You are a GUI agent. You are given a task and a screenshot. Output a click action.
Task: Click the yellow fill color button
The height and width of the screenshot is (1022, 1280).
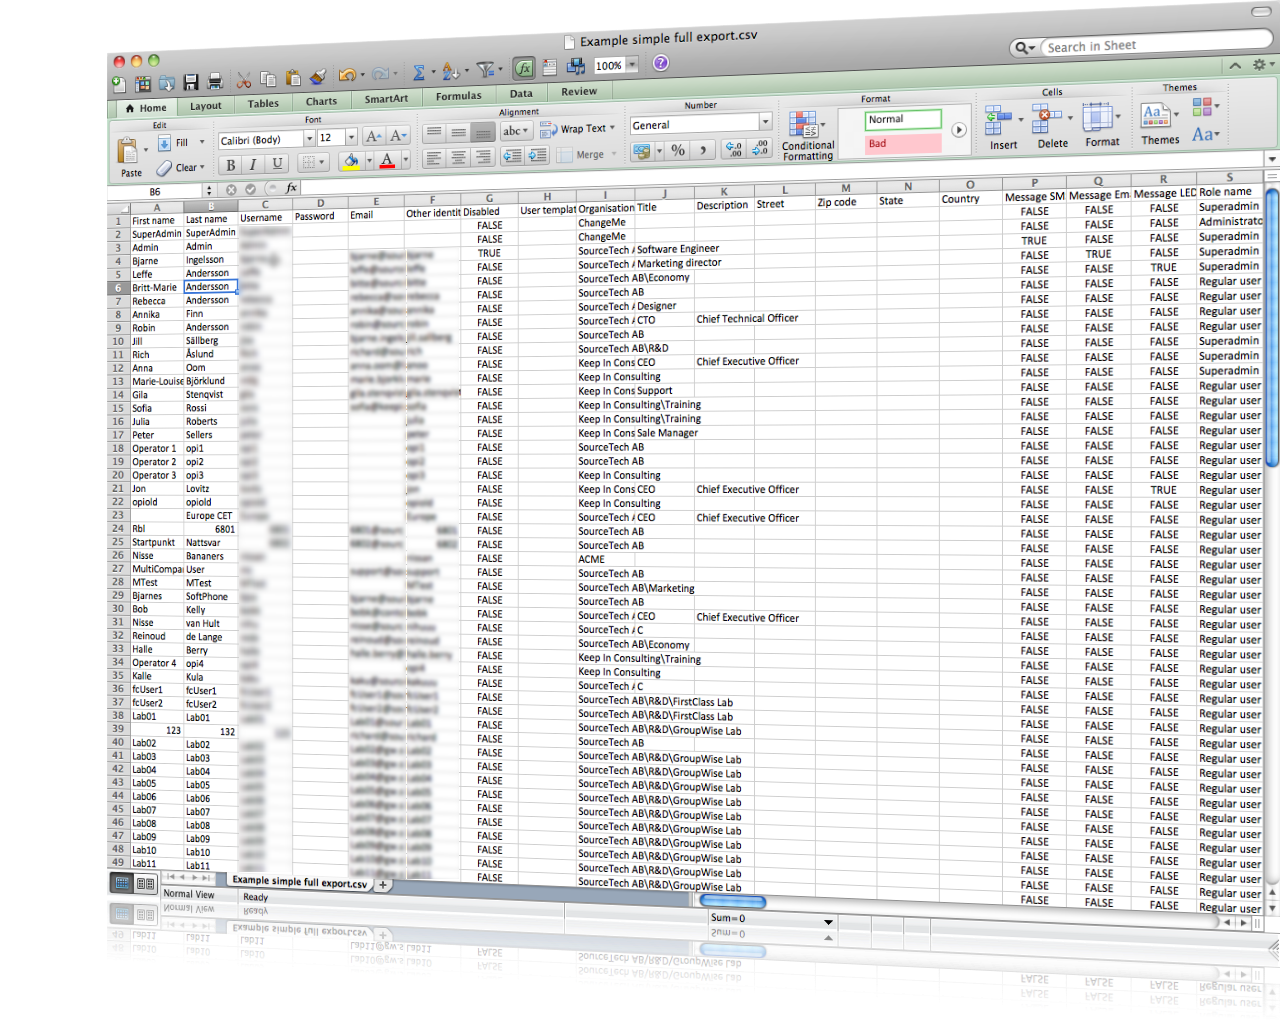tap(351, 161)
